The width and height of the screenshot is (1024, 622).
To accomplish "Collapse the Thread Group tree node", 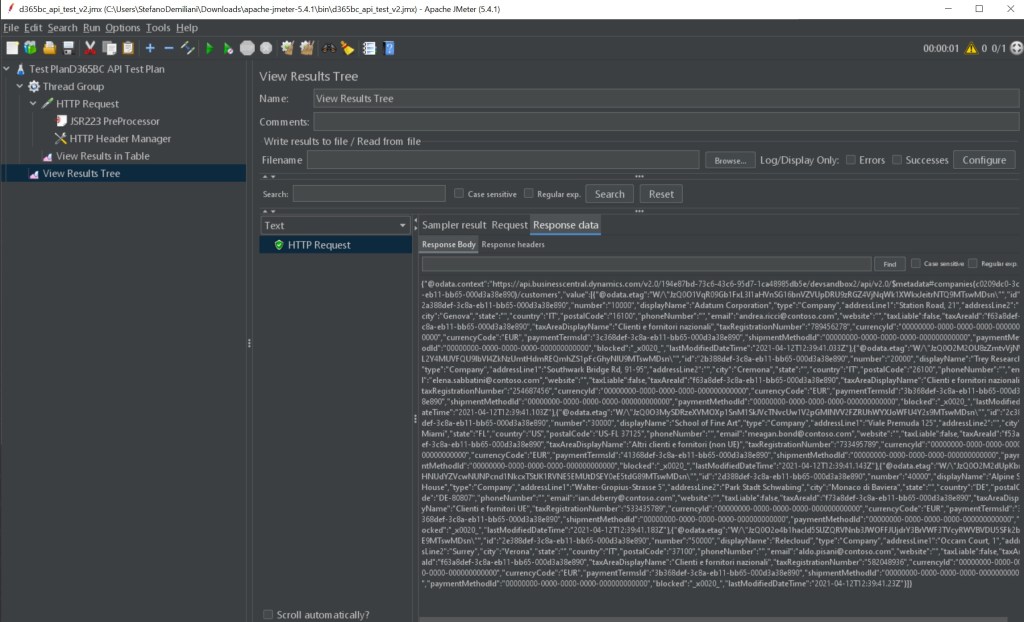I will tap(20, 86).
